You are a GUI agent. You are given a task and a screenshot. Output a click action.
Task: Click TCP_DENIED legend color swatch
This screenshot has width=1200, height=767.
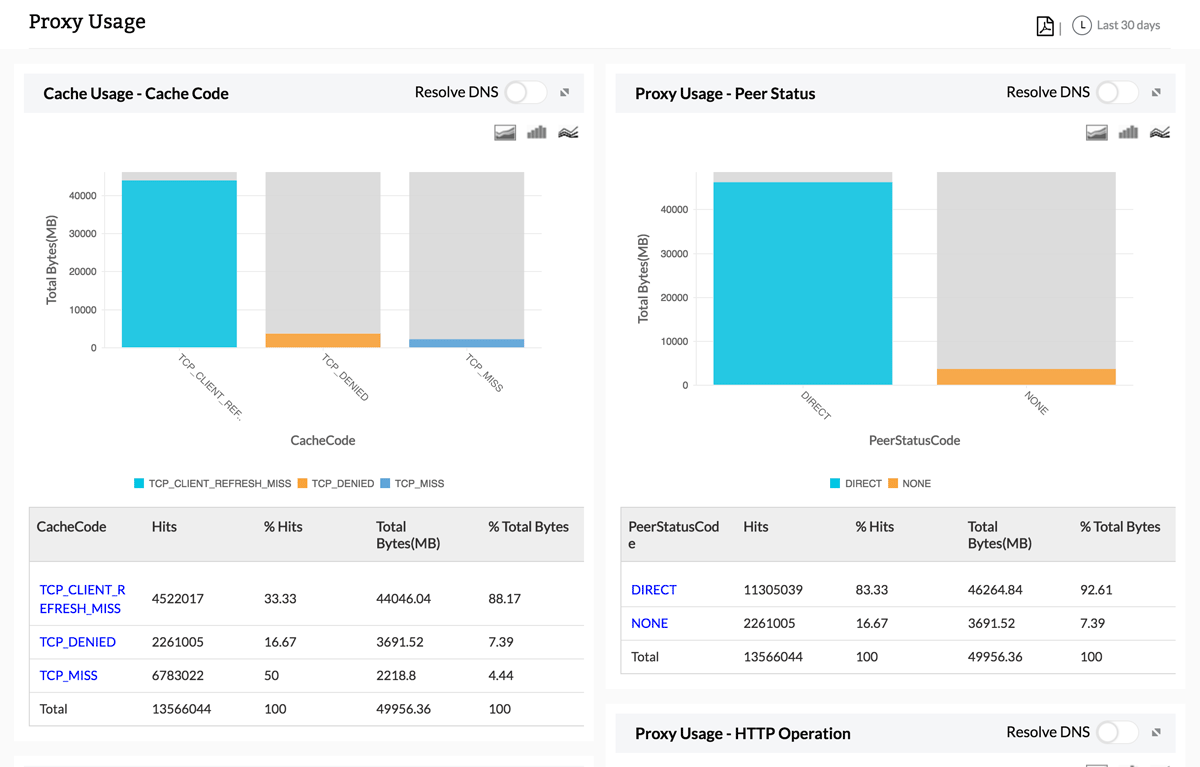tap(303, 484)
